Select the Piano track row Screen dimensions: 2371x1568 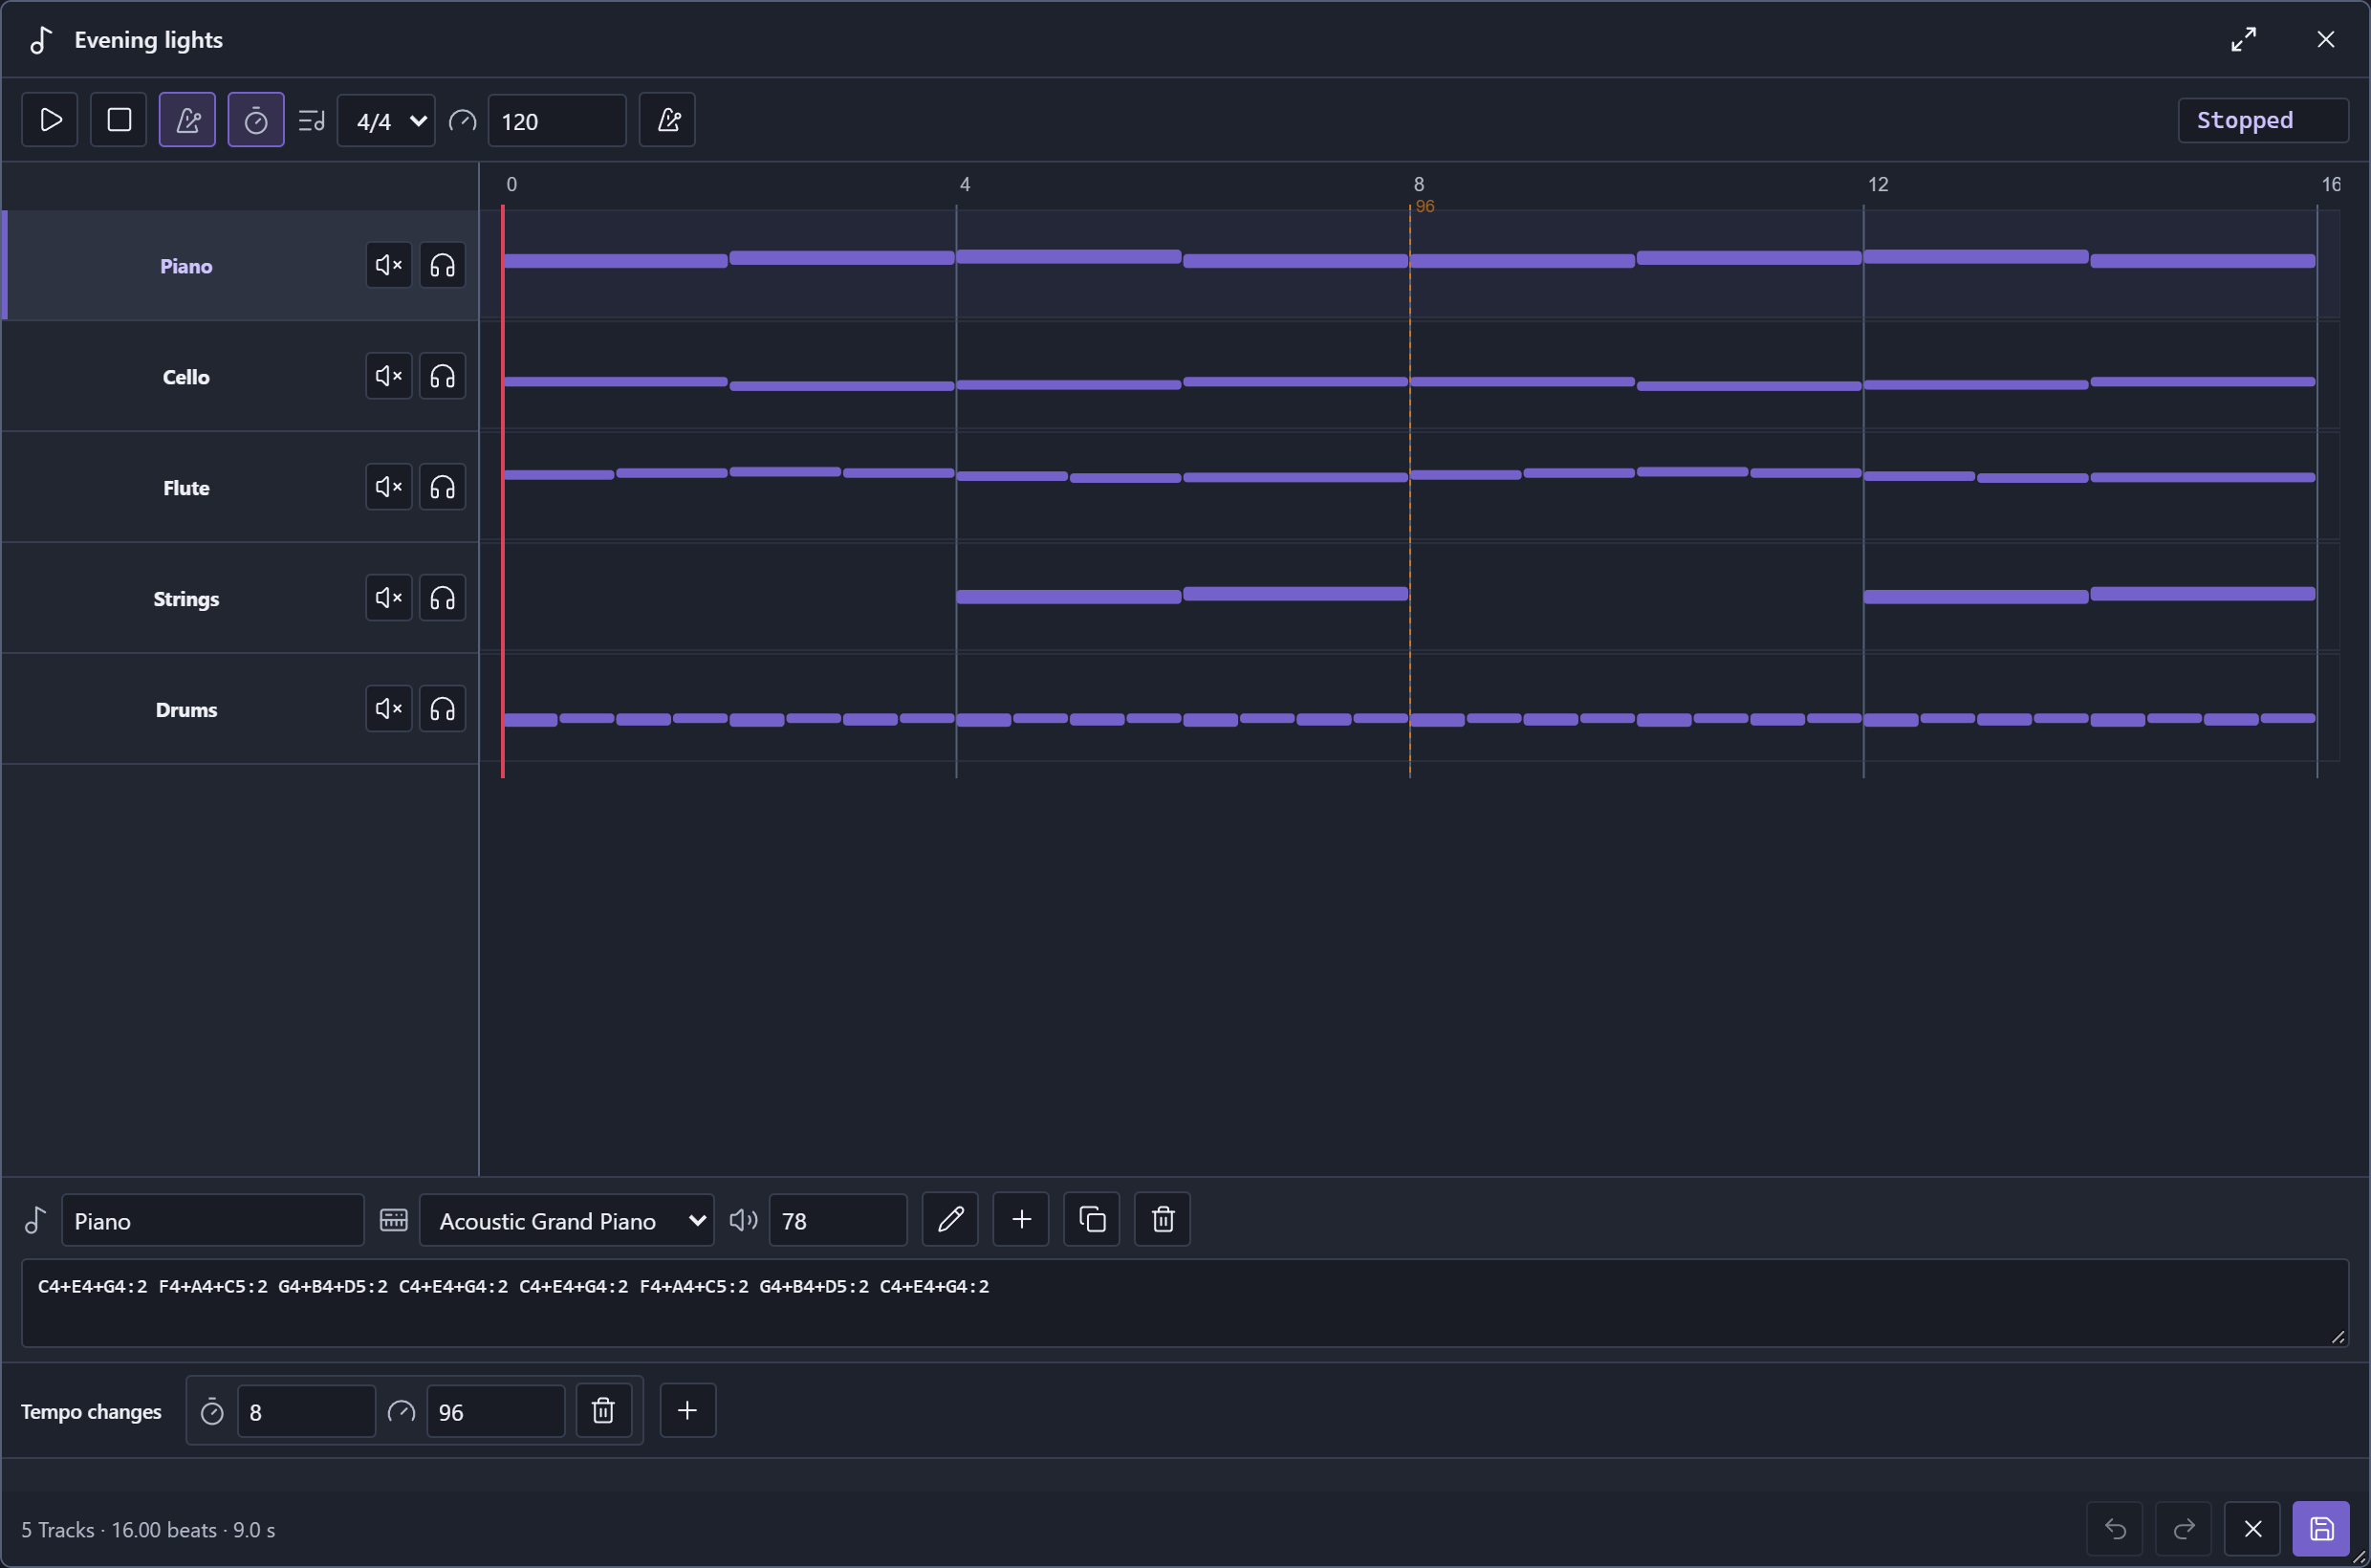coord(240,265)
